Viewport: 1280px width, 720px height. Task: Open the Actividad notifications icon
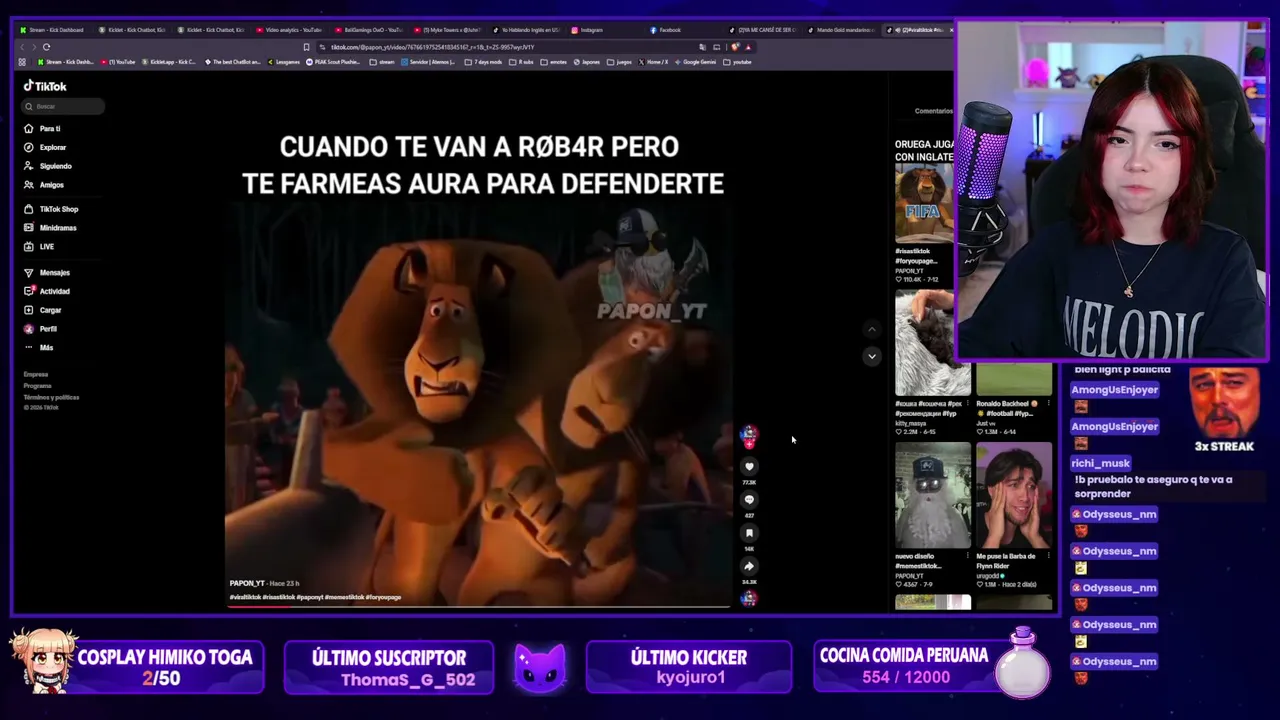tap(29, 291)
